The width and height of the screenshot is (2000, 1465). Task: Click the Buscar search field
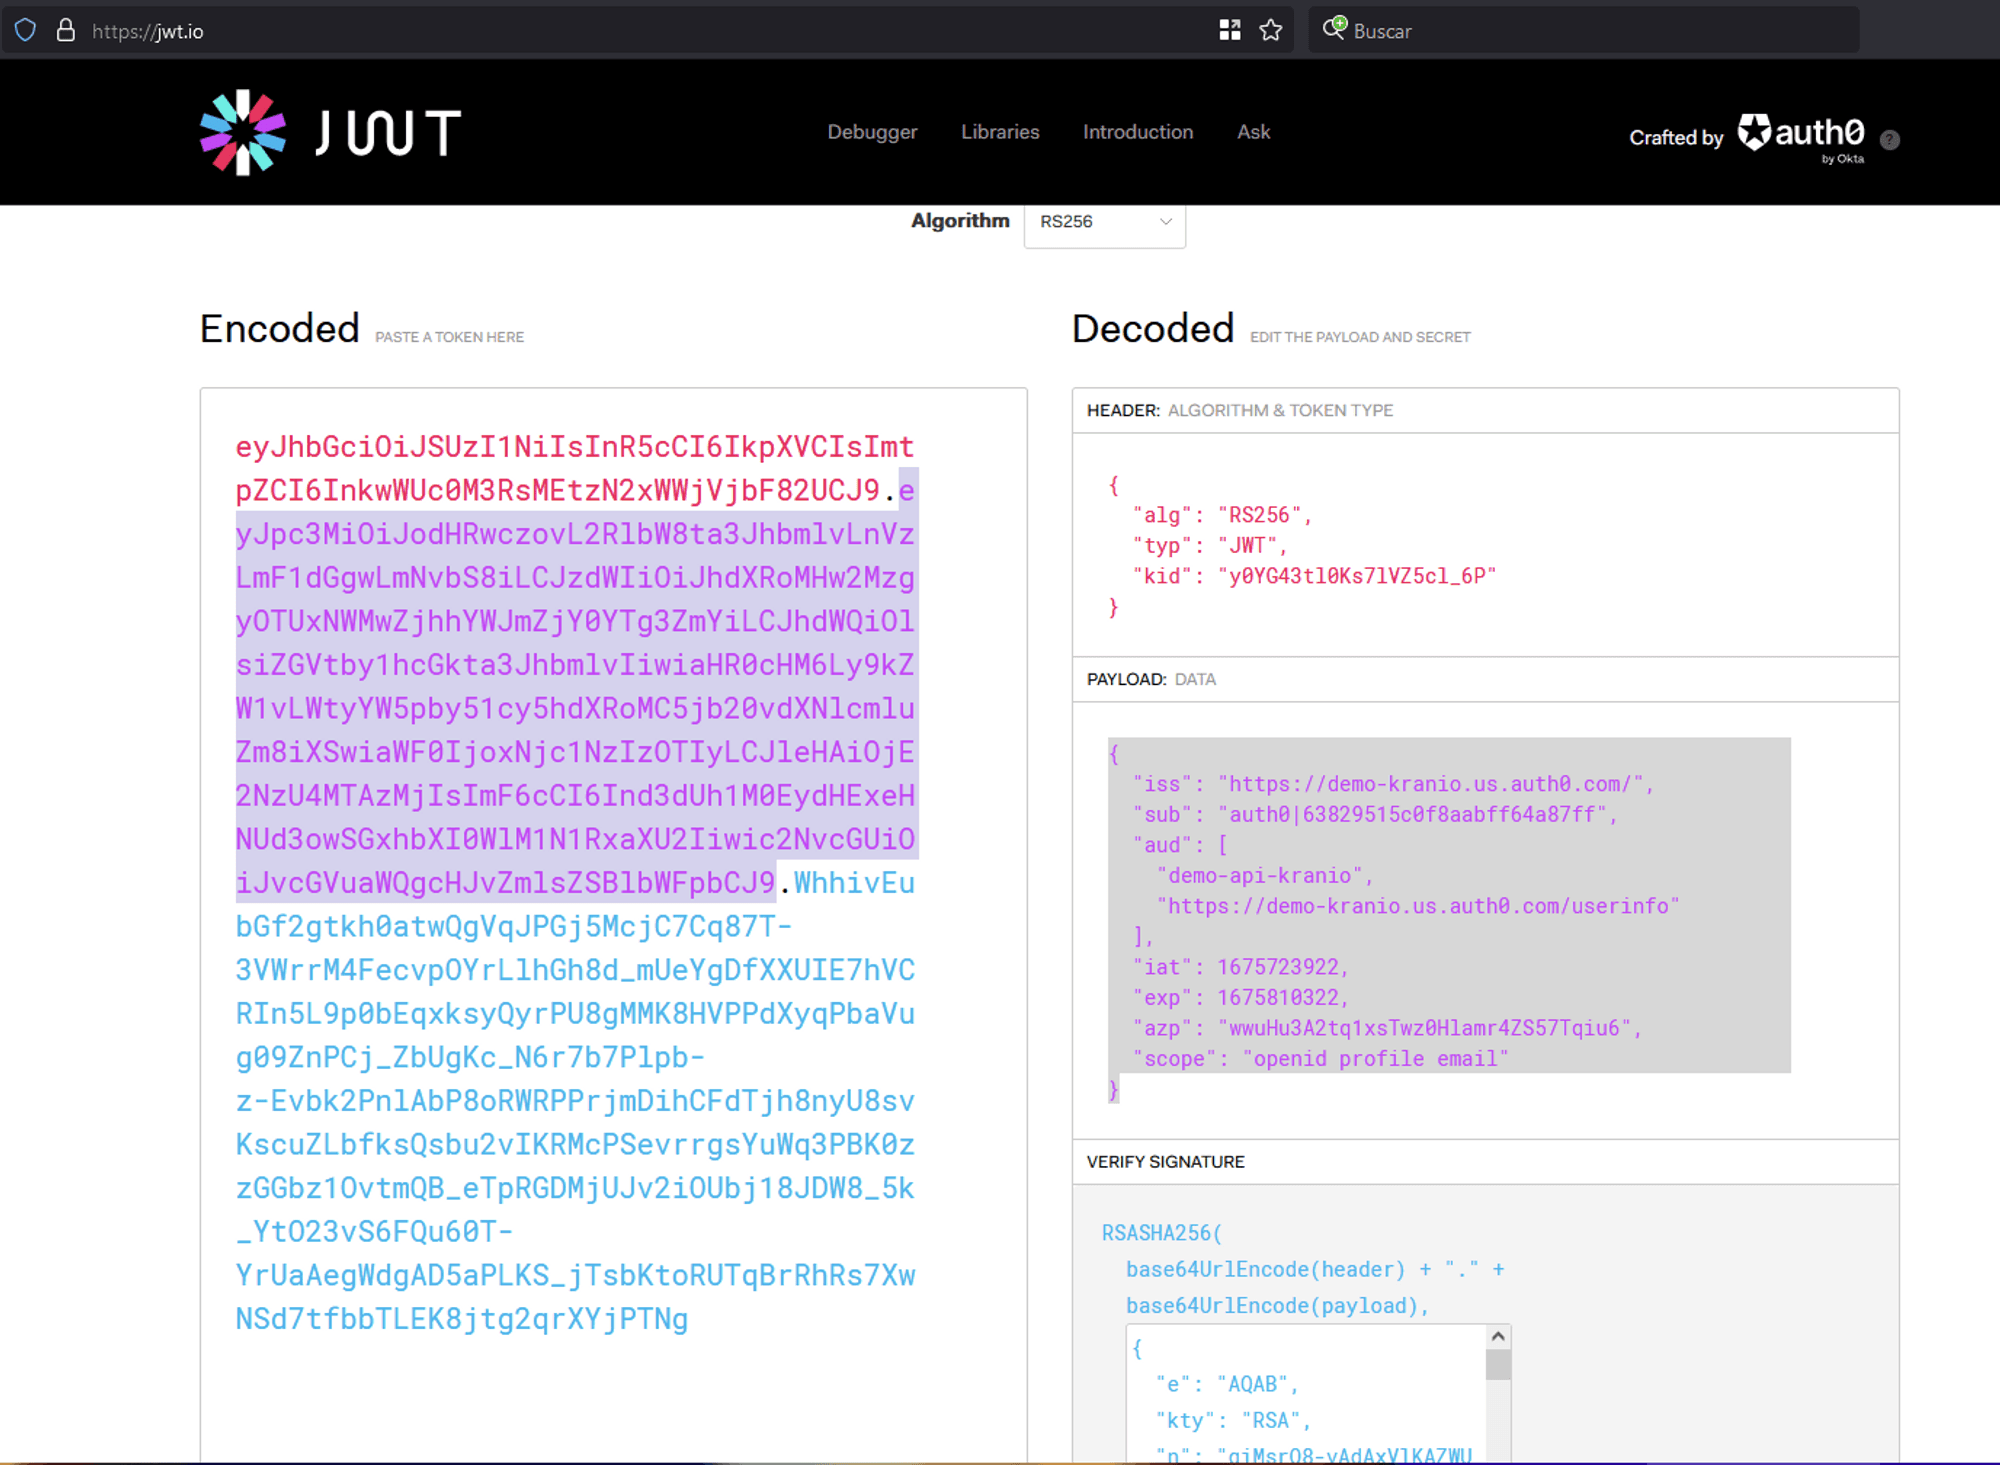pos(1600,31)
